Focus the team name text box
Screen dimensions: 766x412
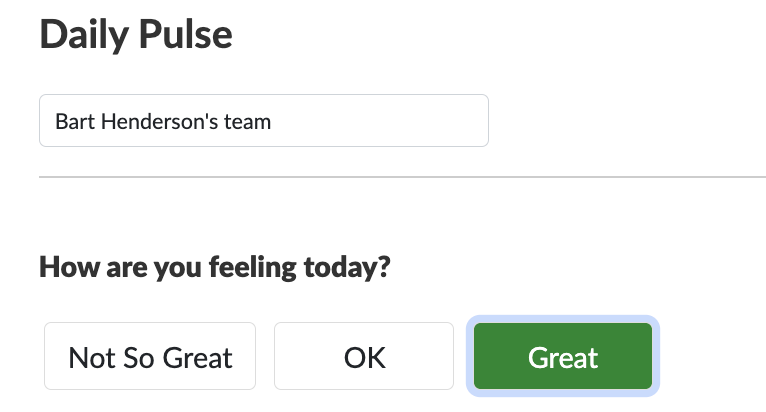[263, 121]
